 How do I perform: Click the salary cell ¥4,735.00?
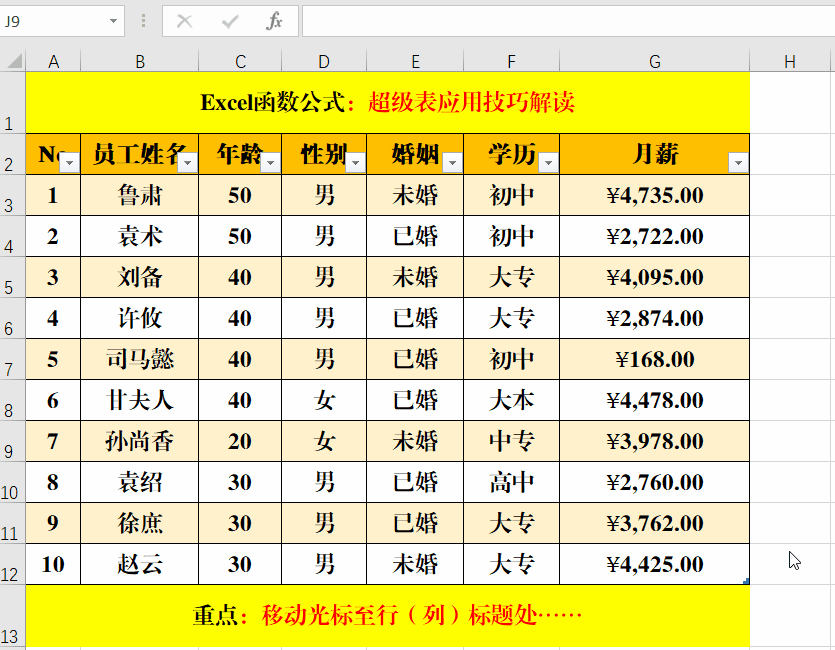click(x=654, y=195)
